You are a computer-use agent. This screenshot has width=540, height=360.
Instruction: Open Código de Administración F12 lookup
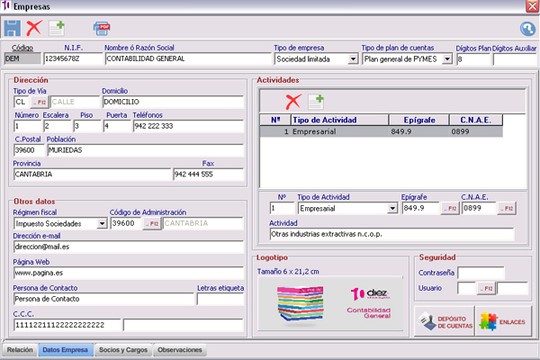point(152,224)
